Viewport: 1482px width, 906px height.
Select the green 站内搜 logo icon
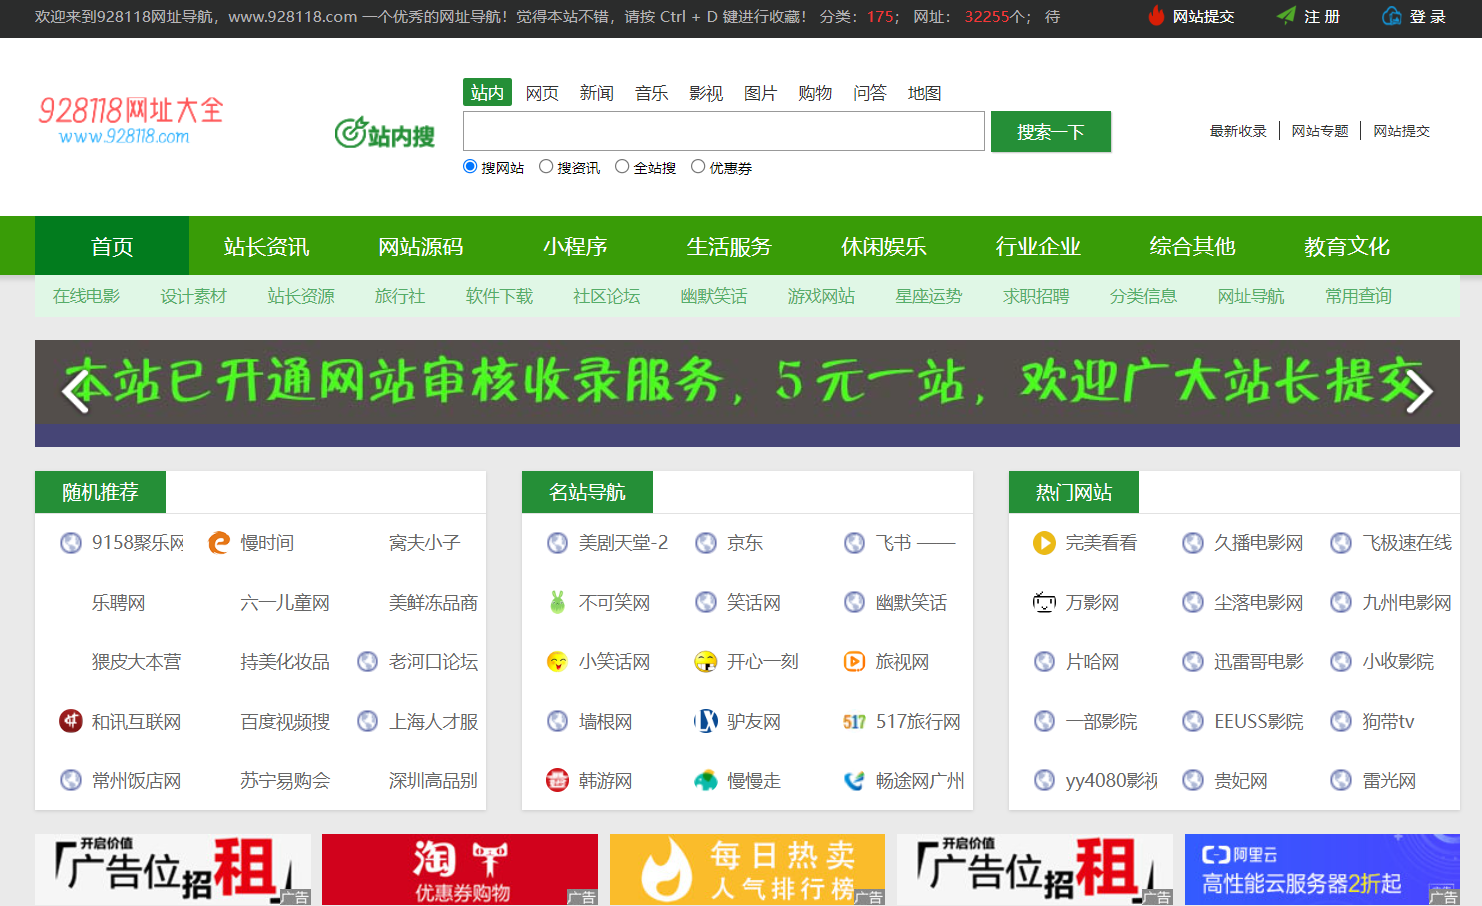tap(352, 134)
